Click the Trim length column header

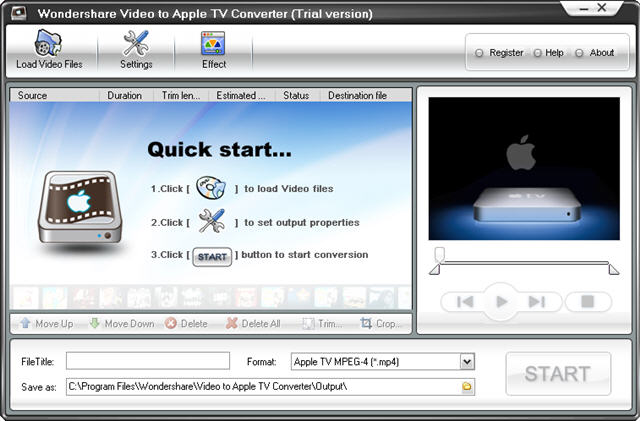[x=181, y=96]
